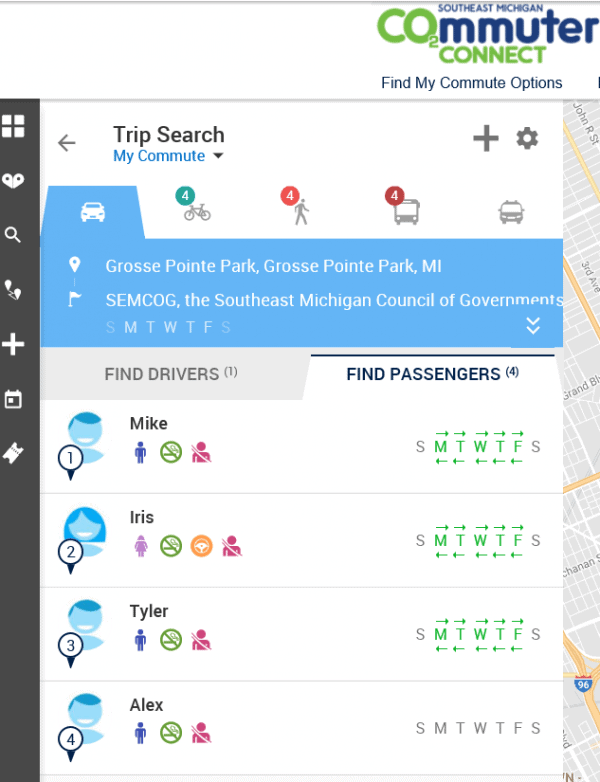Open the My Commute dropdown

pos(168,156)
